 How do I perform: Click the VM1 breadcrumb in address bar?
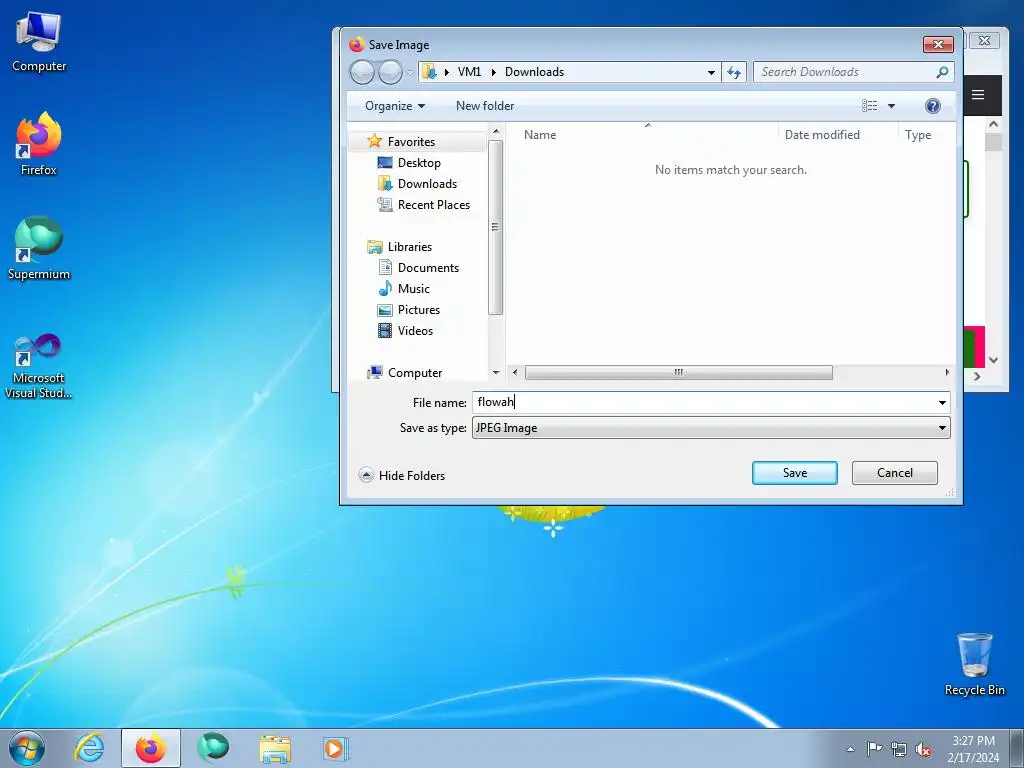(x=469, y=72)
